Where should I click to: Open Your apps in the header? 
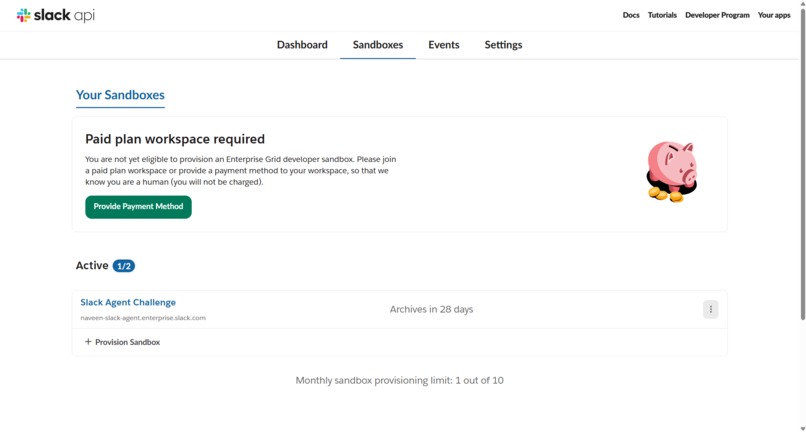[774, 15]
